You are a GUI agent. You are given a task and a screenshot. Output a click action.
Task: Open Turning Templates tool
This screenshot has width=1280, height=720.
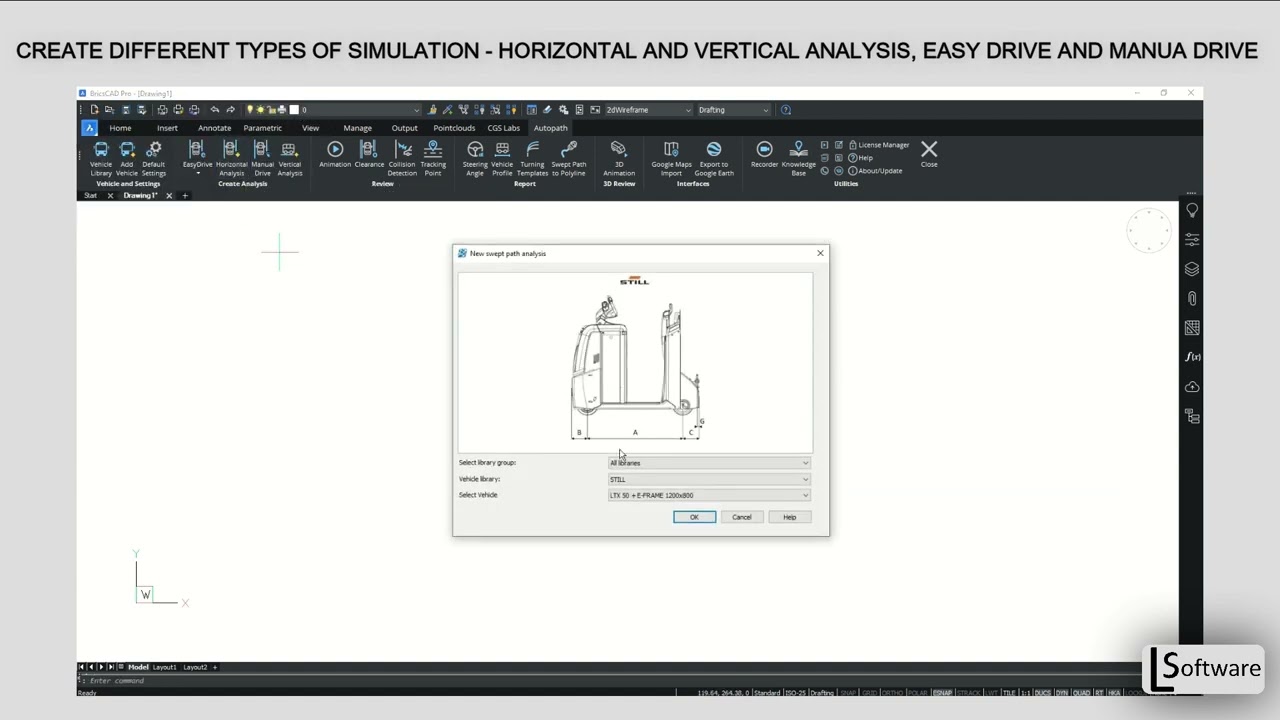(x=532, y=158)
